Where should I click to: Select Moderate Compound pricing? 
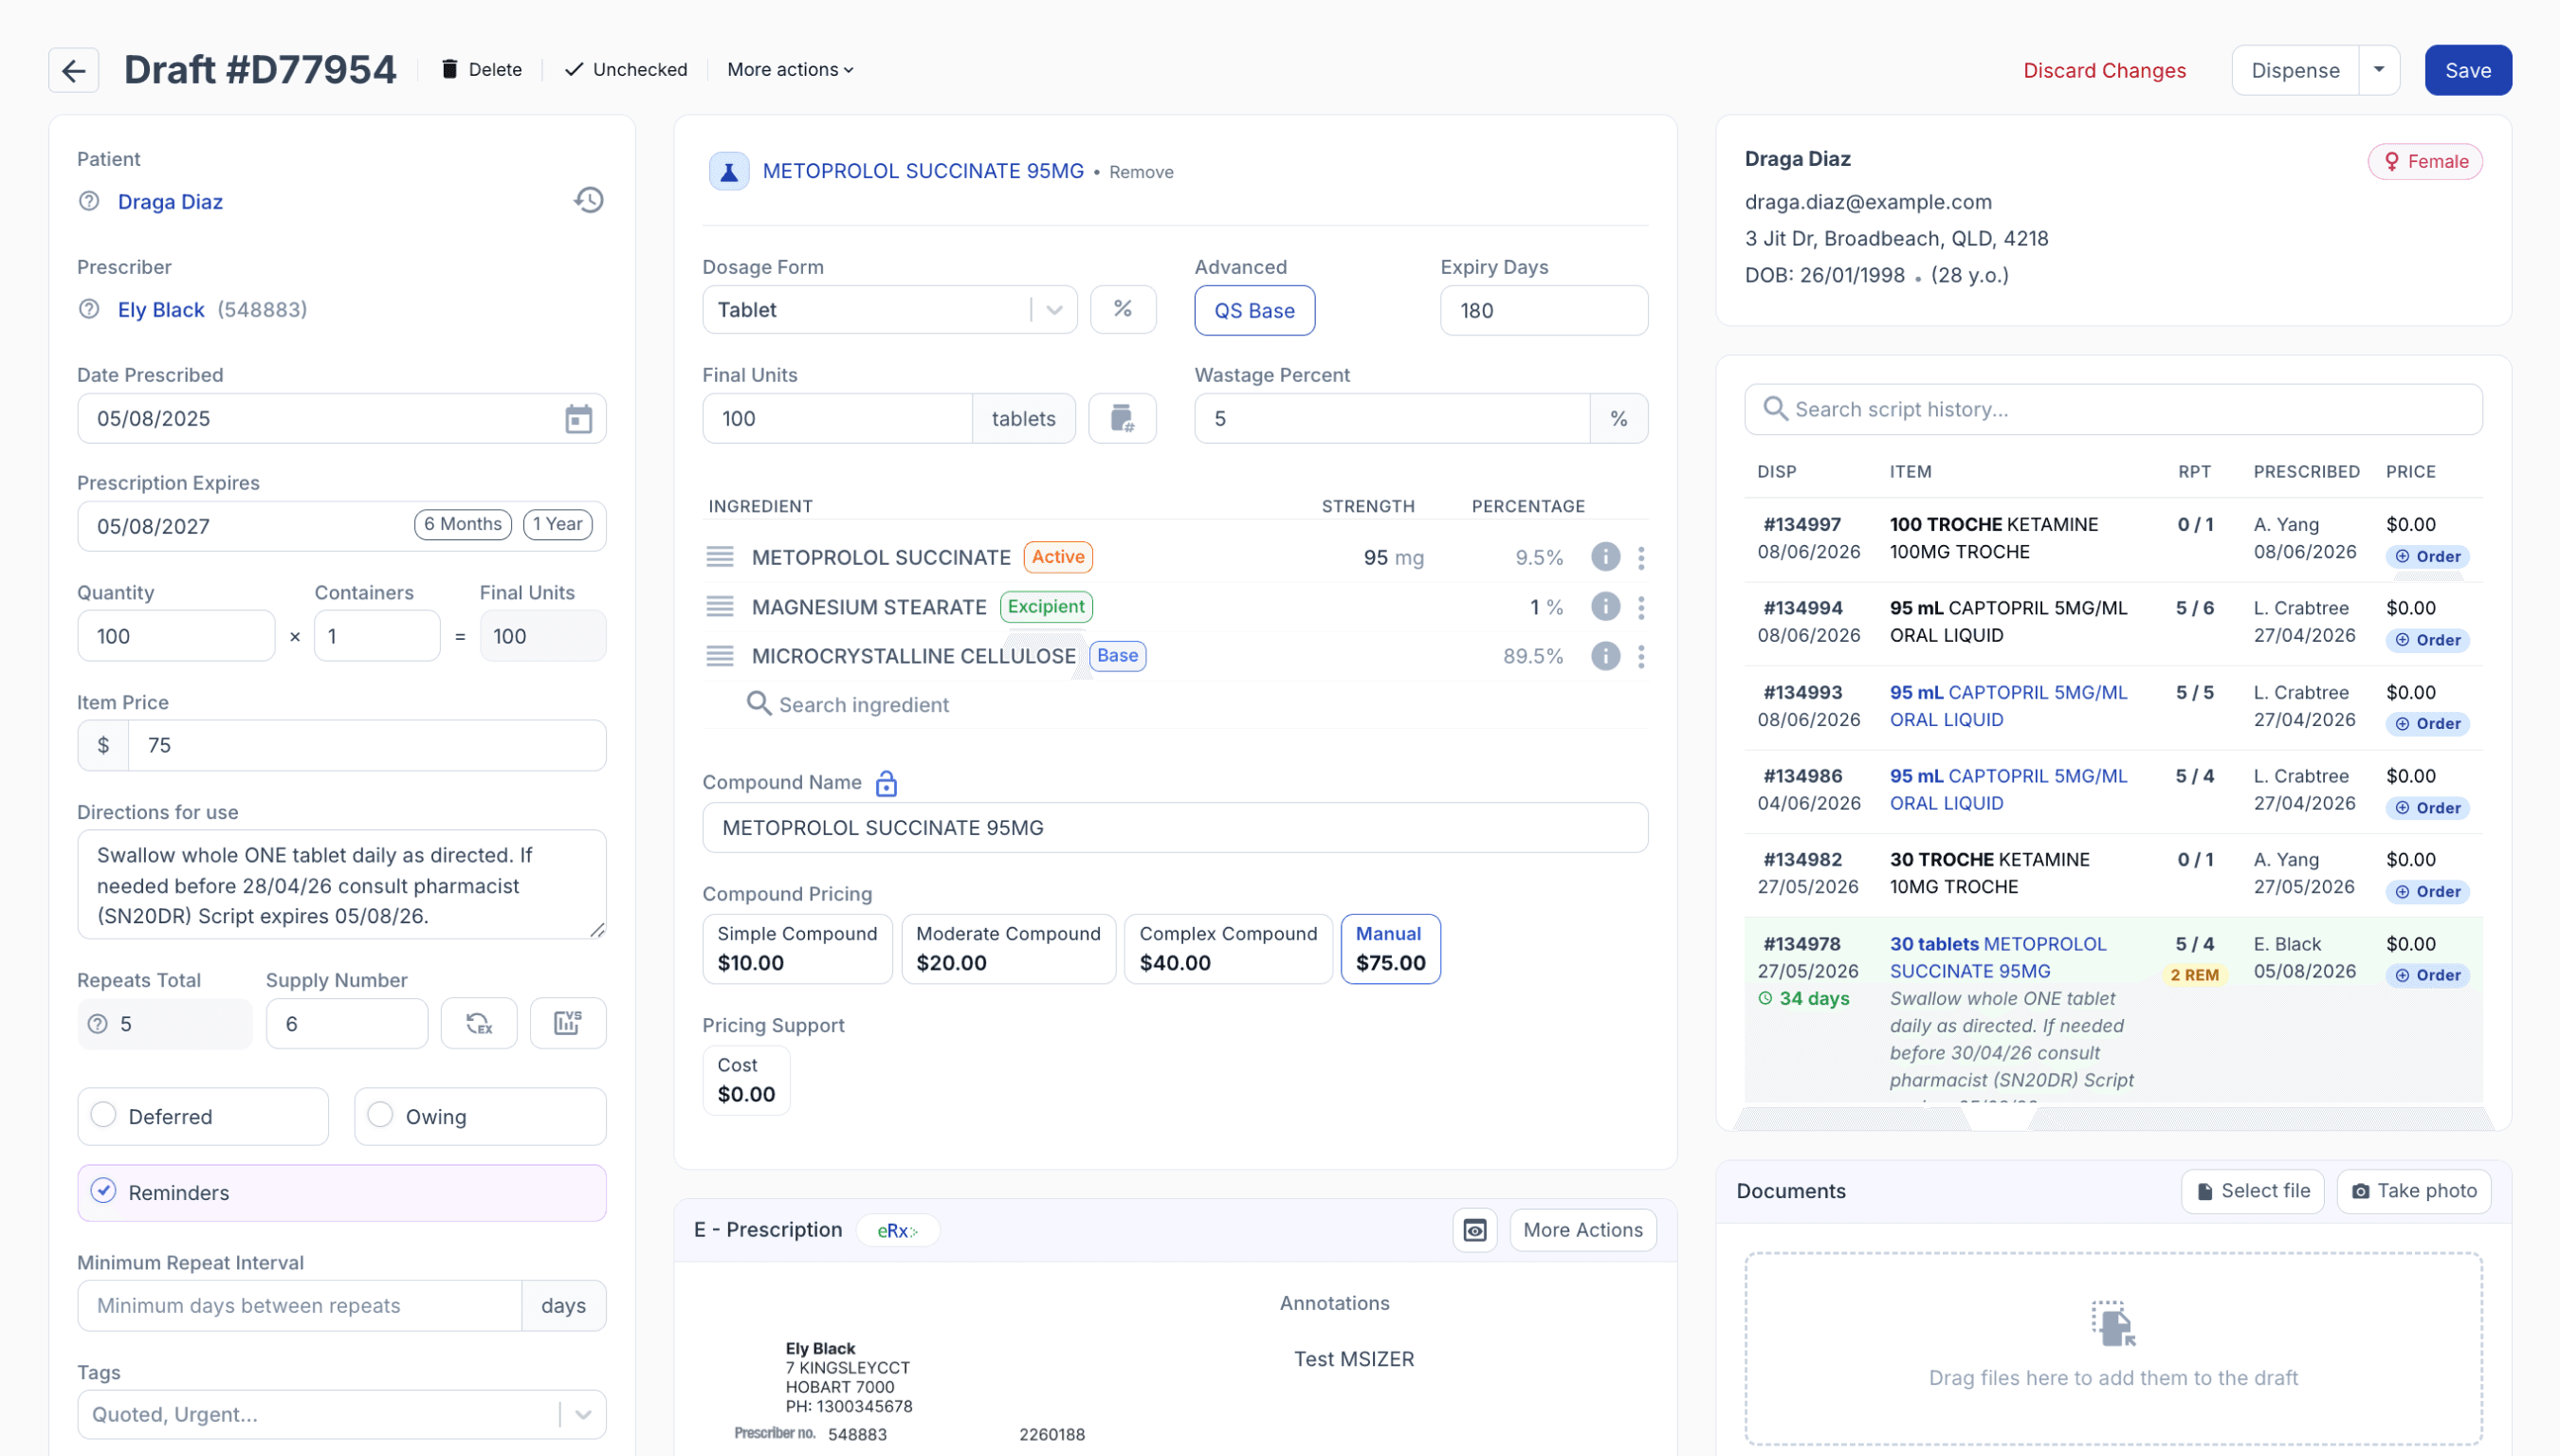pos(1008,948)
